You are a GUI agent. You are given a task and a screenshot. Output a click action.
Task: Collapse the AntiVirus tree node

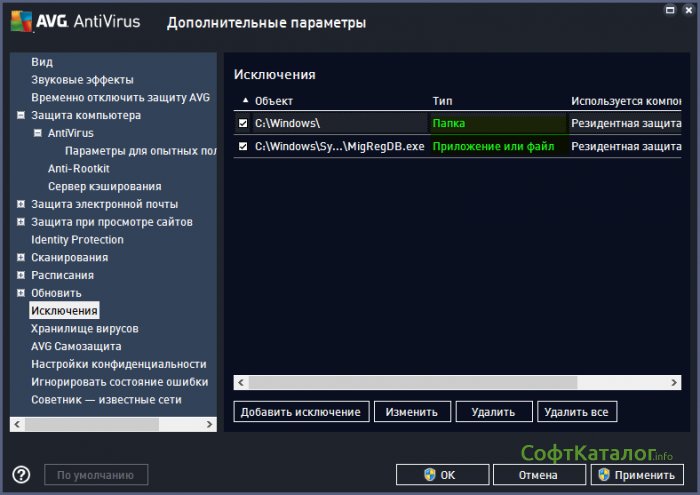coord(37,133)
